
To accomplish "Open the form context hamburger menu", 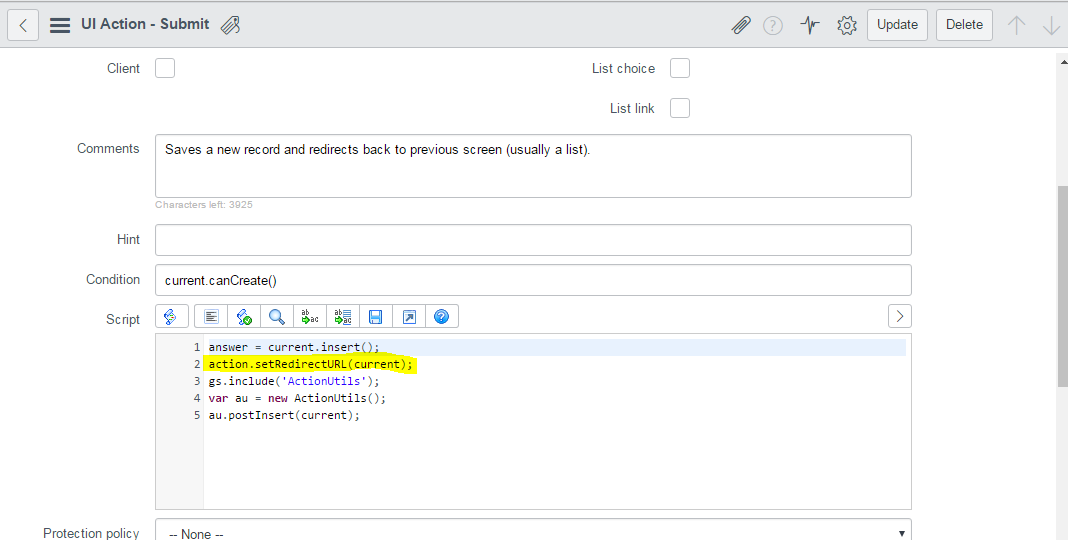I will tap(60, 25).
